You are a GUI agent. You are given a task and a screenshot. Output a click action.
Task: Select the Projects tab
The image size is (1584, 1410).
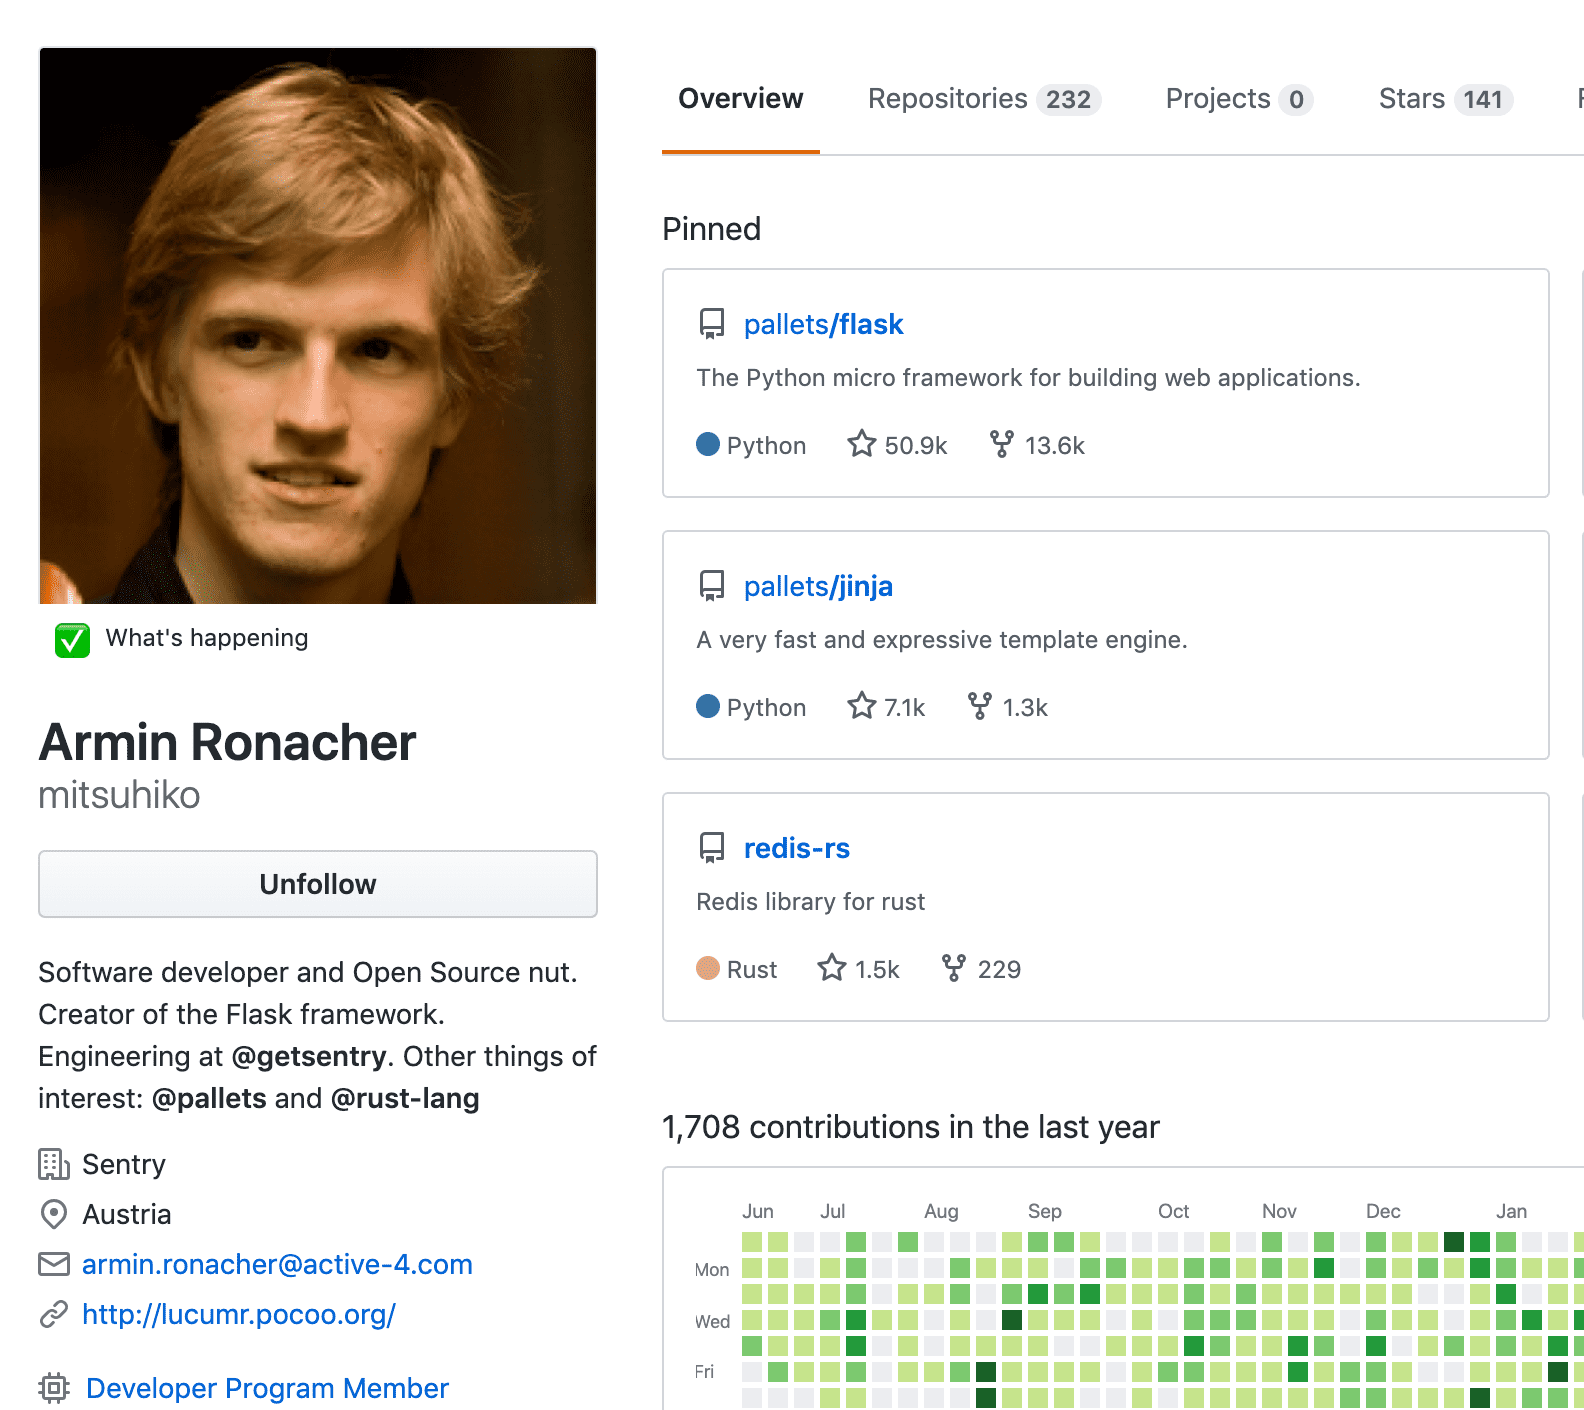coord(1239,99)
